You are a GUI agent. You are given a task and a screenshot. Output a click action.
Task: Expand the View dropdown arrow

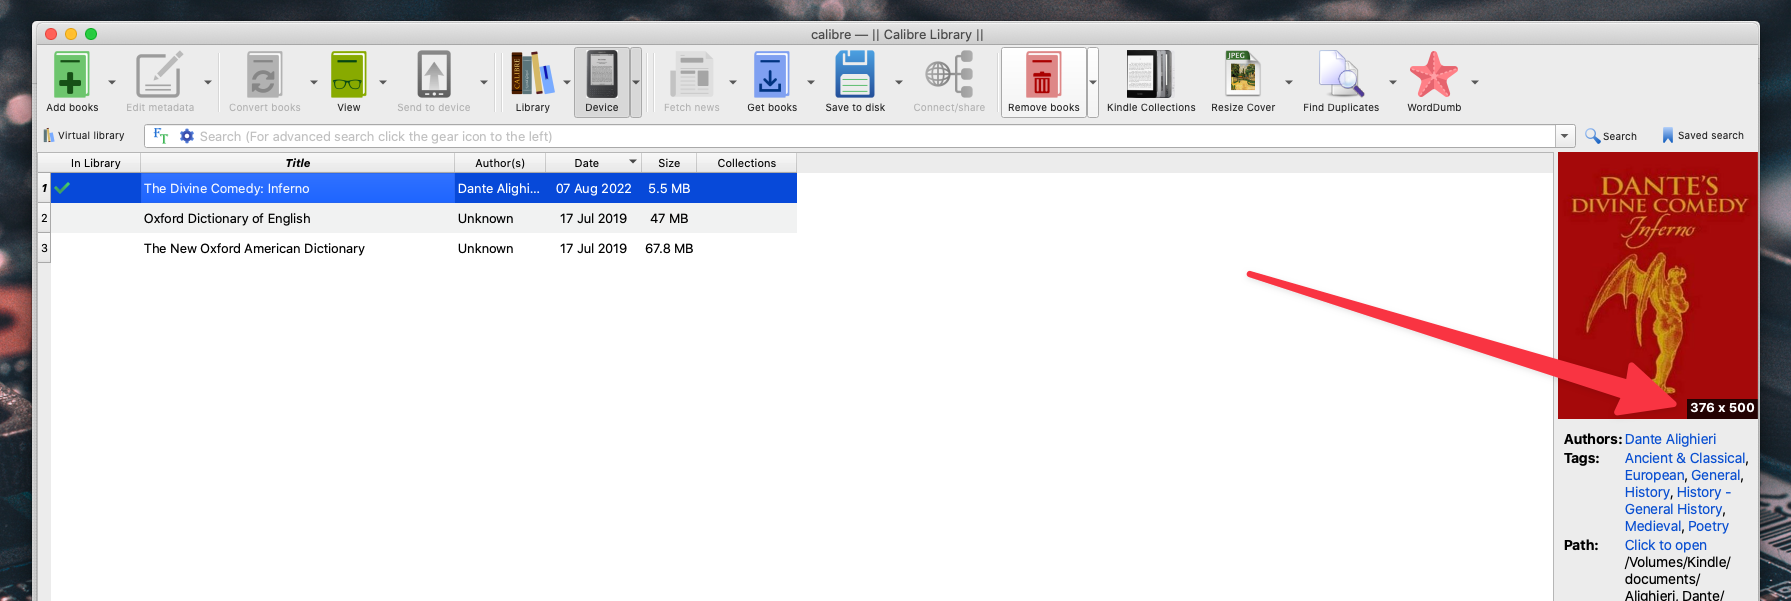383,83
